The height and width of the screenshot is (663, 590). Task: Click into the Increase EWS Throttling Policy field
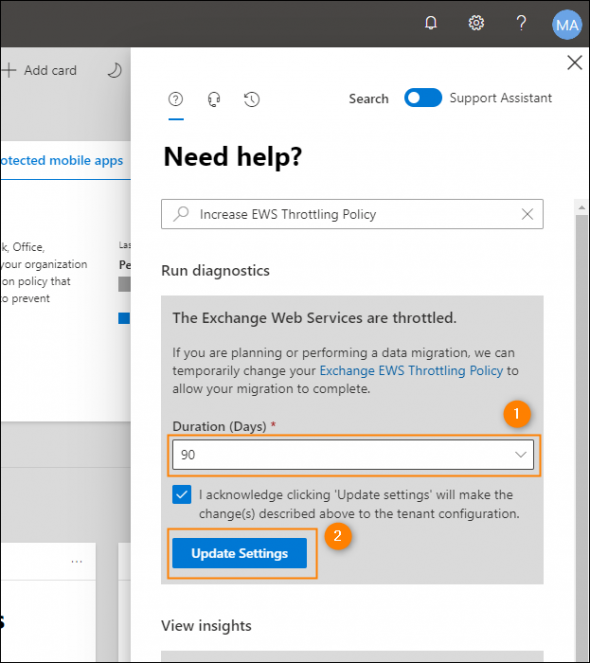[352, 214]
